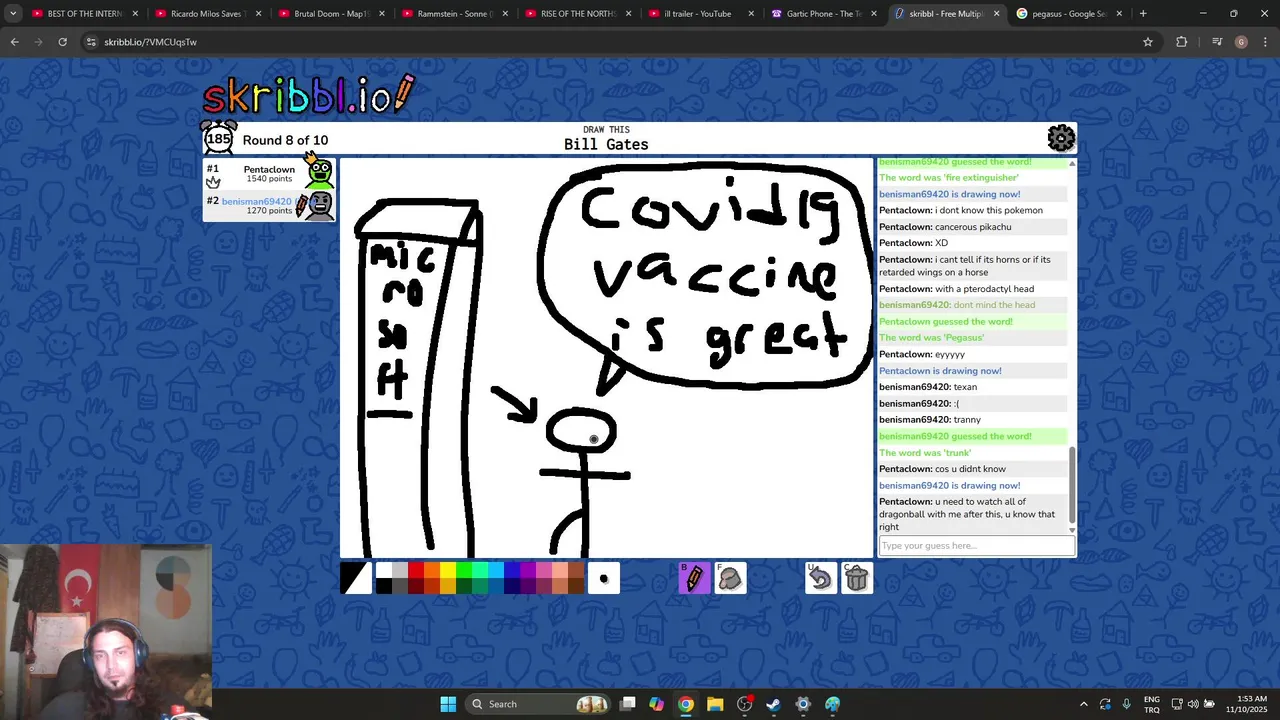Close the Gartic Phone browser tab
This screenshot has width=1280, height=720.
click(x=873, y=14)
